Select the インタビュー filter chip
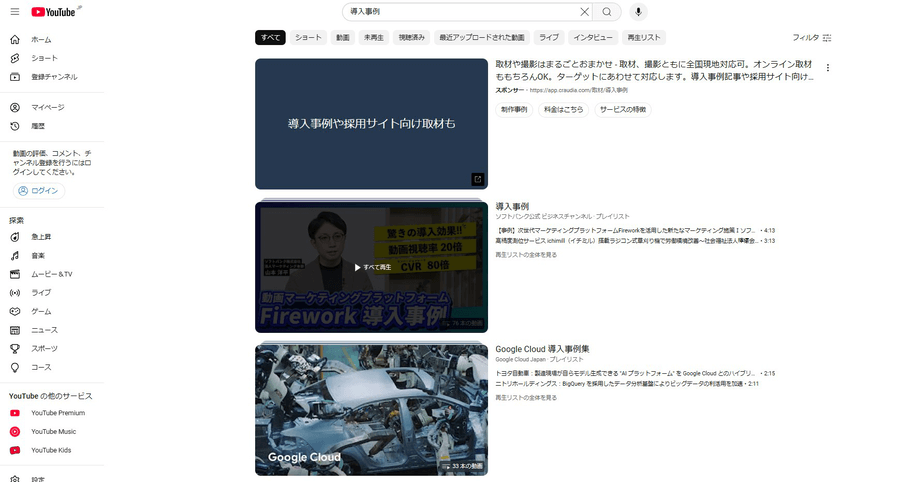The width and height of the screenshot is (900, 482). pyautogui.click(x=593, y=38)
